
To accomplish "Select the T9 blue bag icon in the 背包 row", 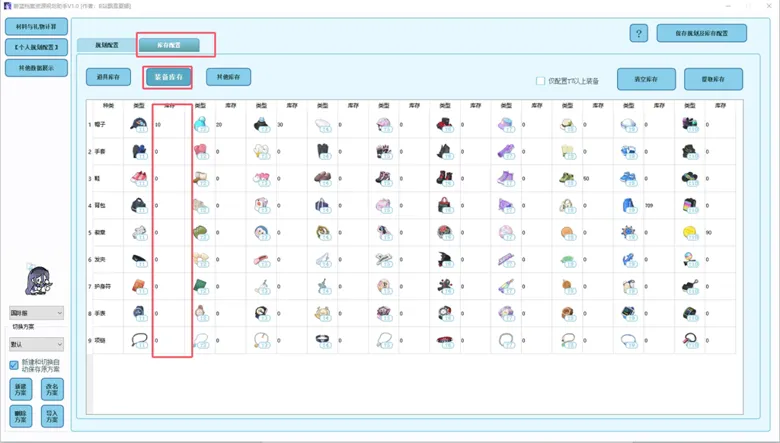I will (x=628, y=205).
